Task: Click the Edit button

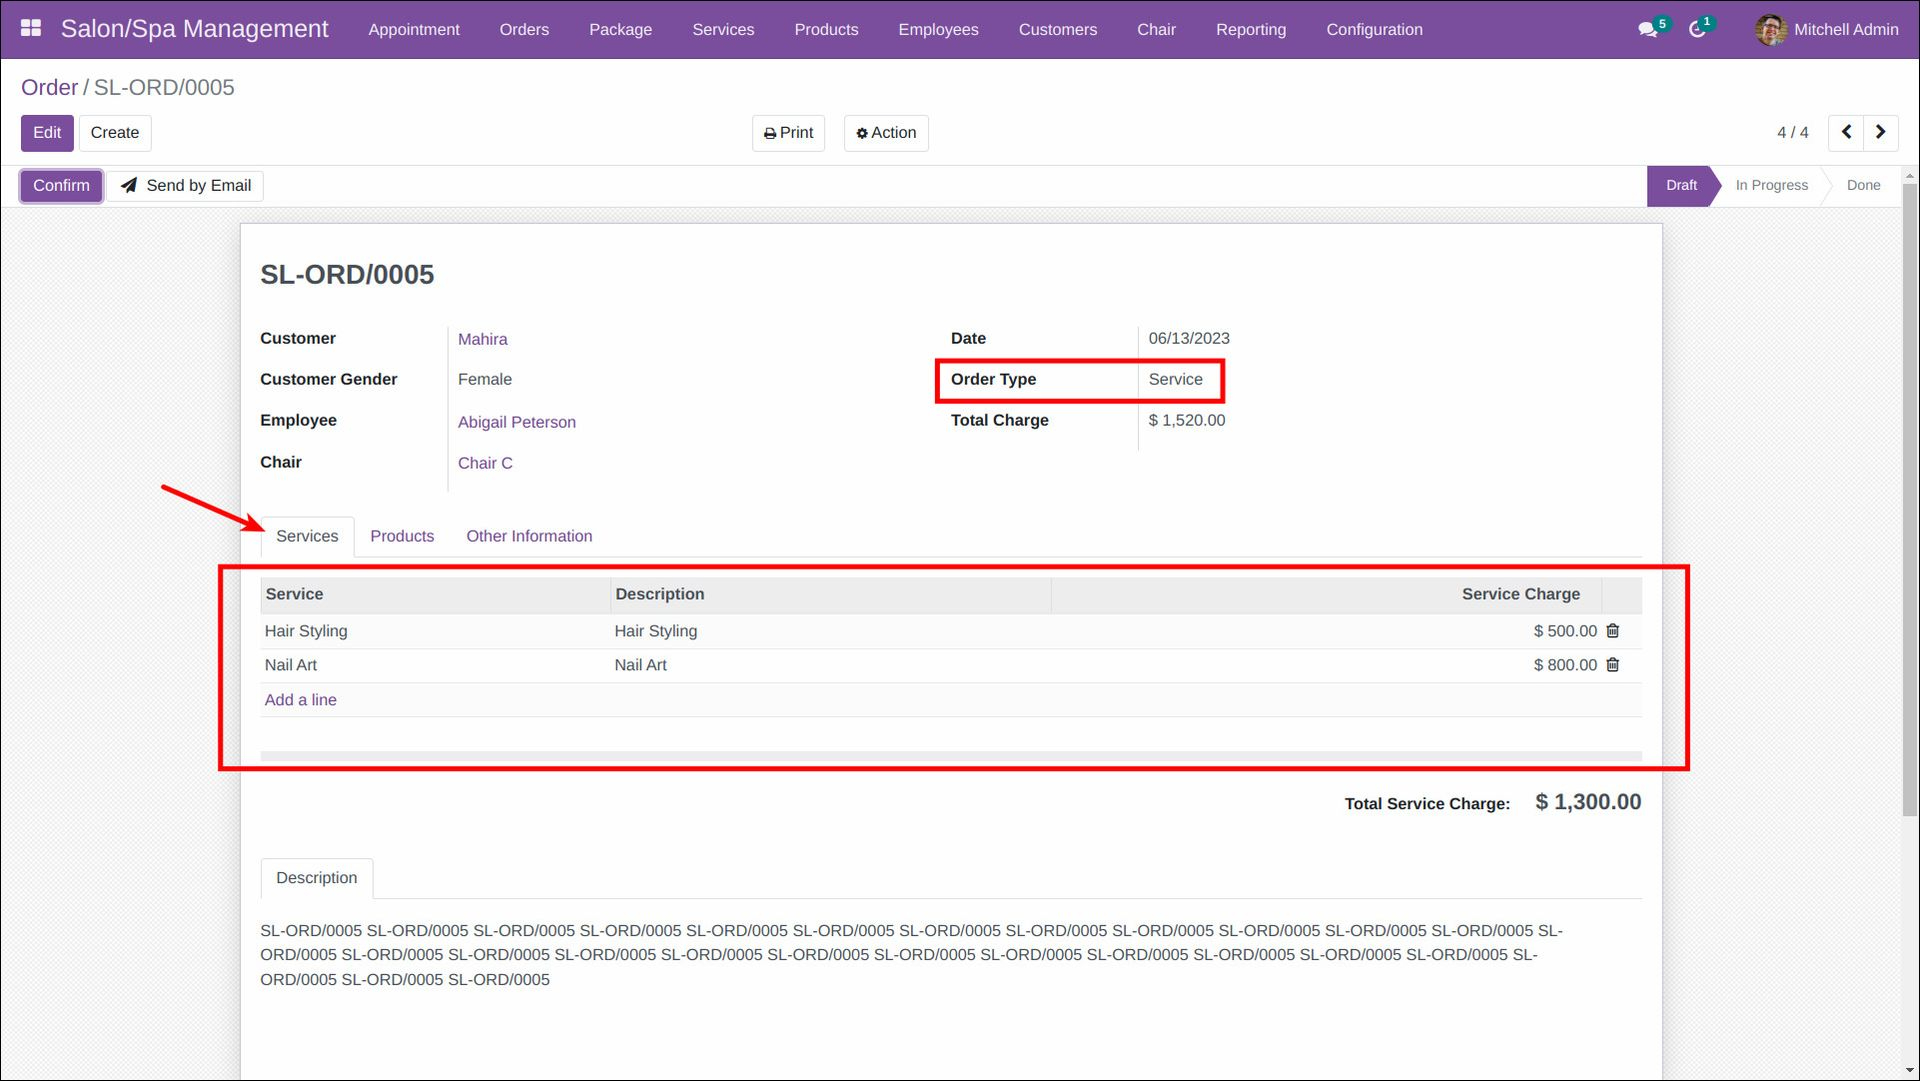Action: pyautogui.click(x=47, y=133)
